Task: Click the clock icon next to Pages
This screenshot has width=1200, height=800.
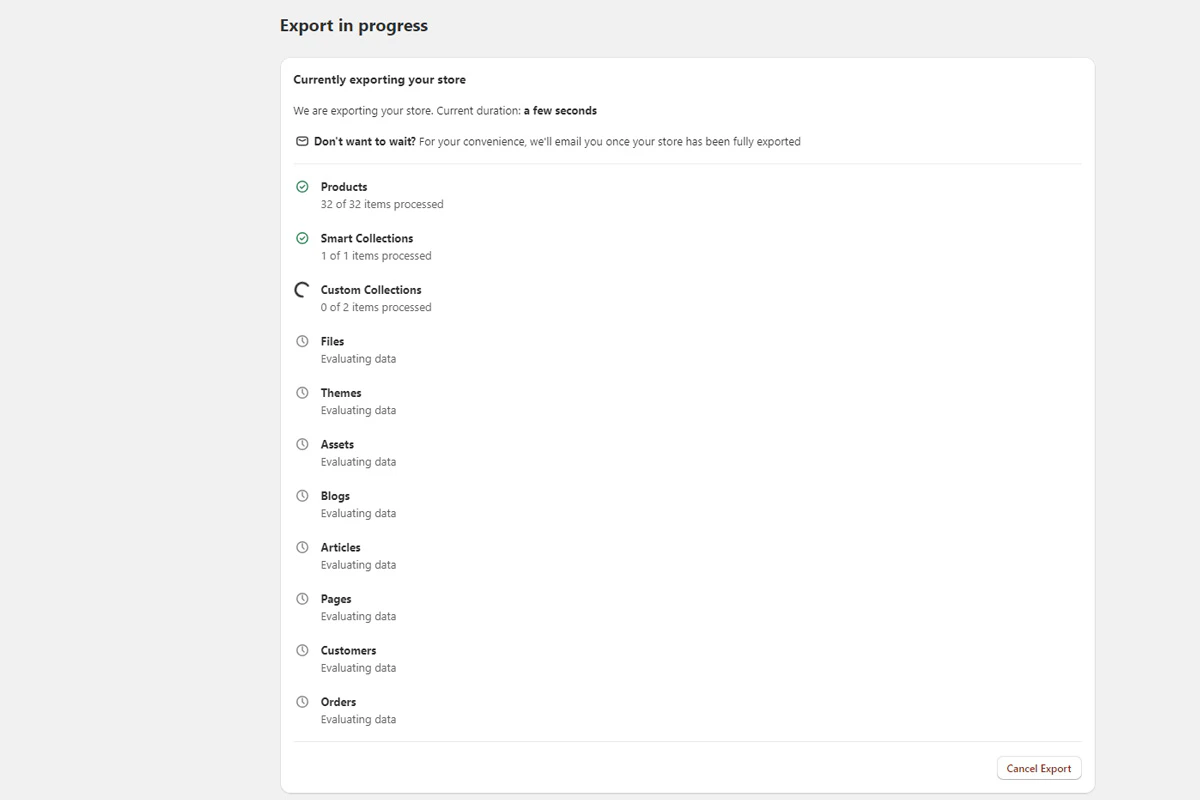Action: pyautogui.click(x=302, y=598)
